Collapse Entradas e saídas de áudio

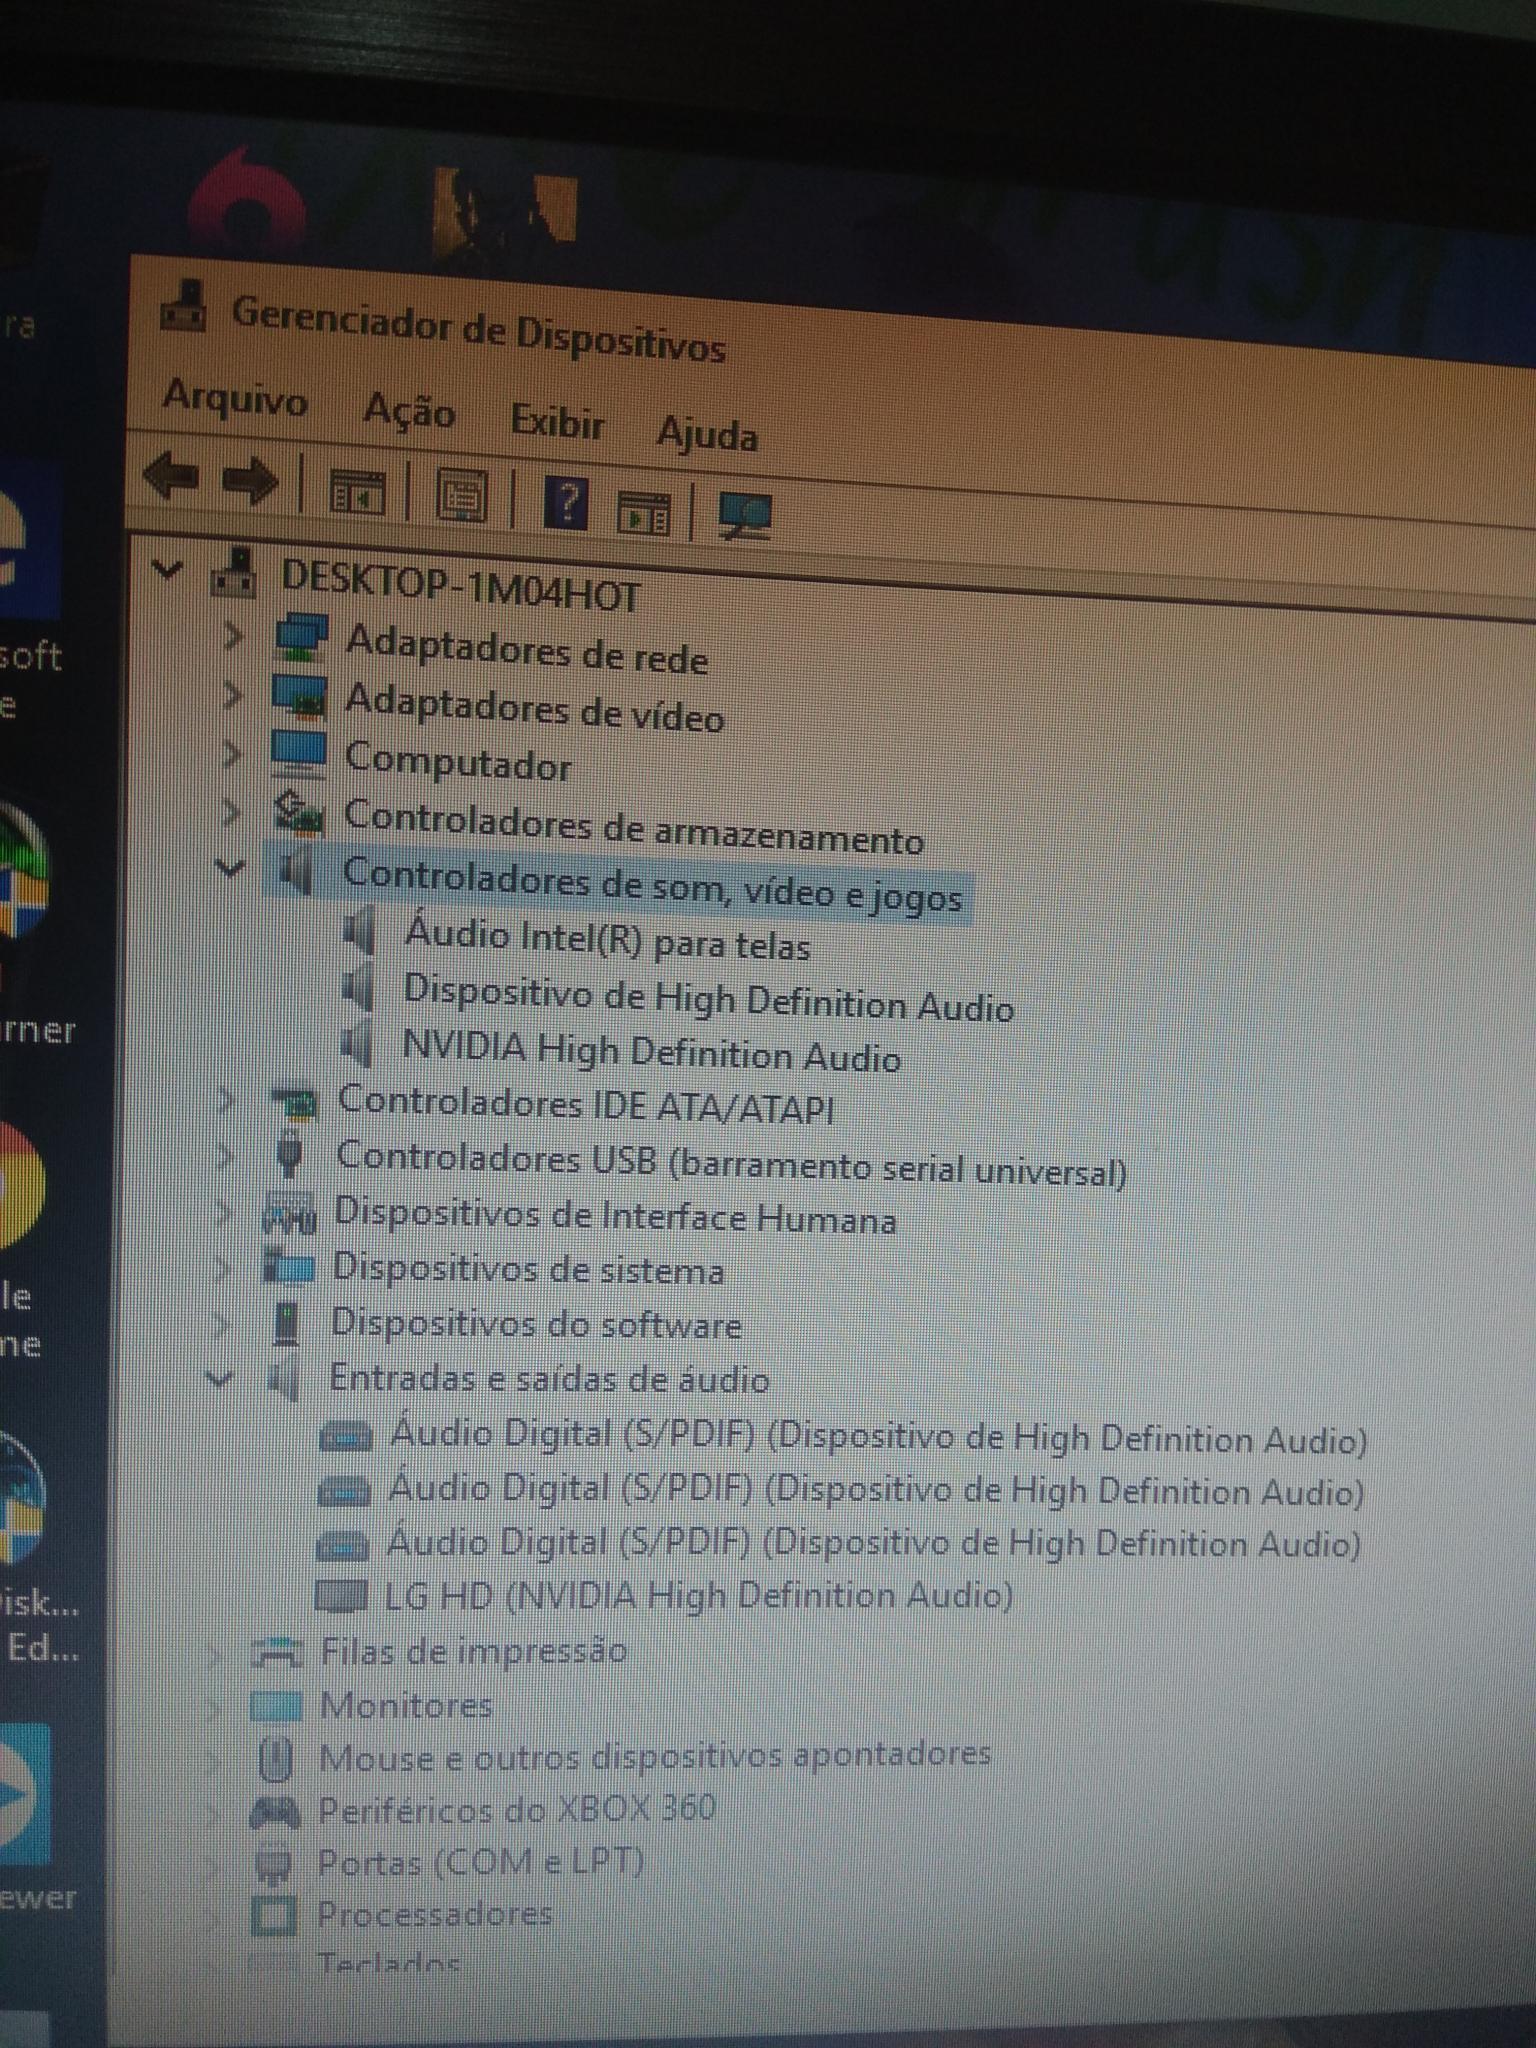coord(219,1379)
